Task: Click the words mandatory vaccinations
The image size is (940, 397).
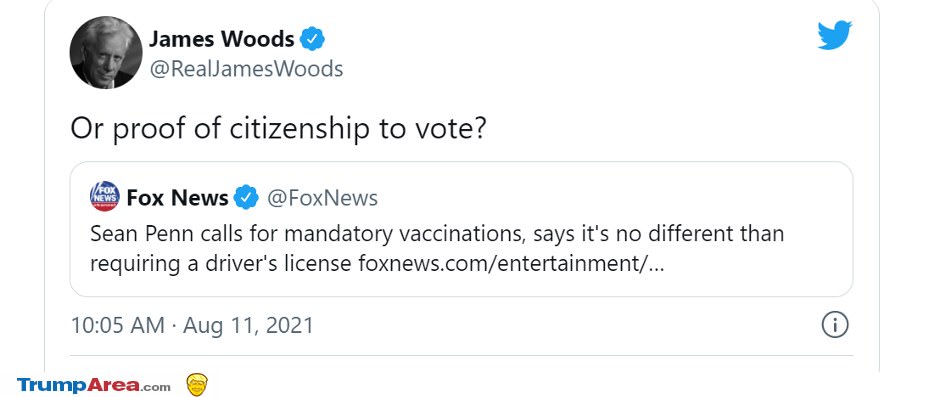Action: pyautogui.click(x=398, y=234)
